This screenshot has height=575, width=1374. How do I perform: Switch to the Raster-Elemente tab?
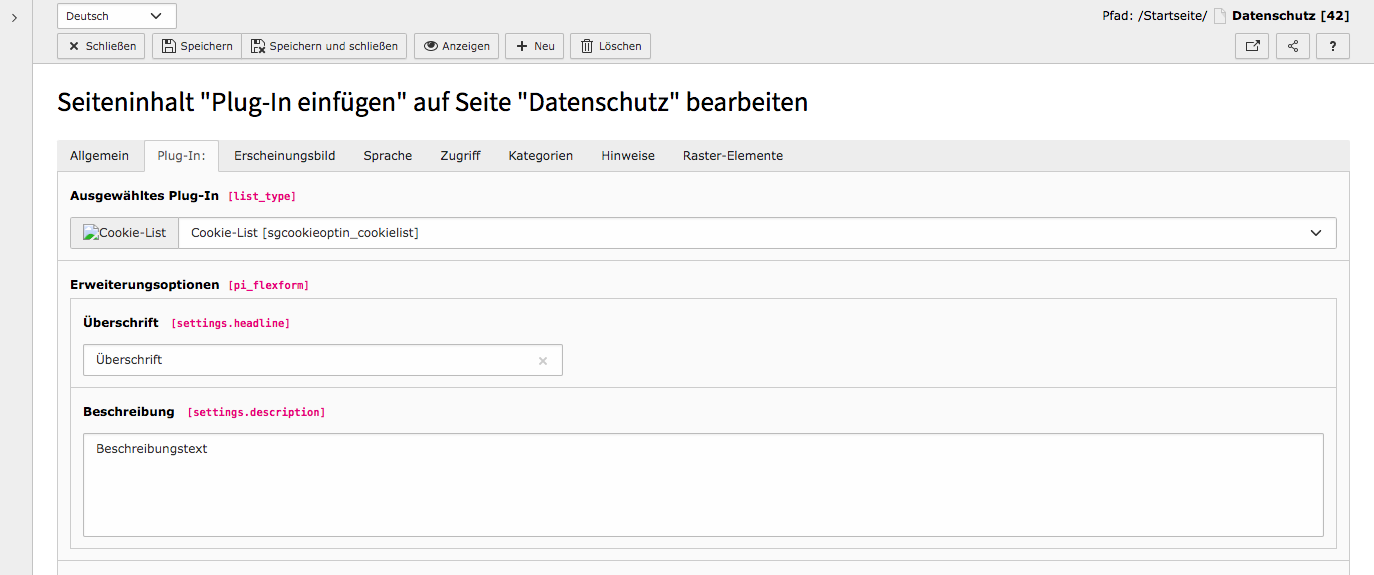pos(733,156)
